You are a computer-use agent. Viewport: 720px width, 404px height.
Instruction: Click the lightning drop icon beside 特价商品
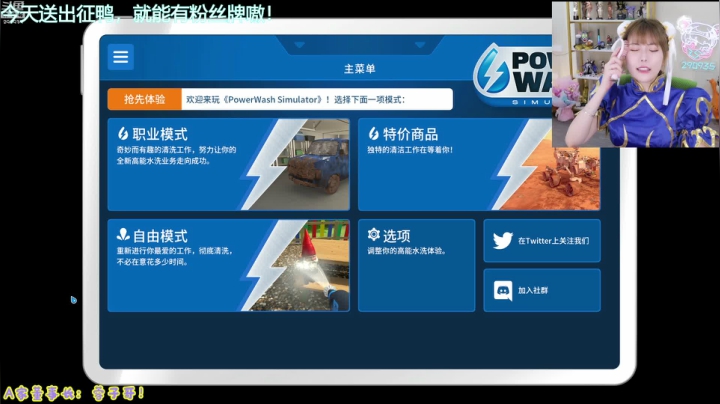(374, 134)
